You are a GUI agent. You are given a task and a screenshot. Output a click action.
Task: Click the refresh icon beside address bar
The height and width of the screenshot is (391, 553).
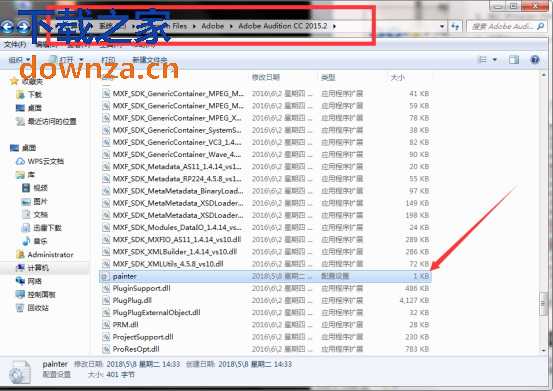click(x=455, y=26)
